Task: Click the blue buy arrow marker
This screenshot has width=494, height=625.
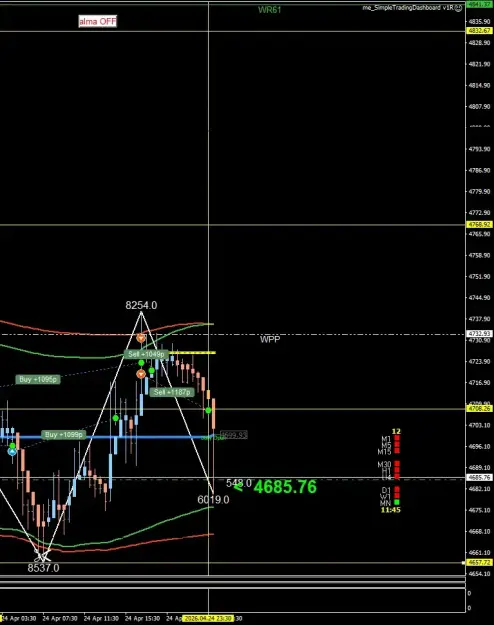Action: coord(12,451)
